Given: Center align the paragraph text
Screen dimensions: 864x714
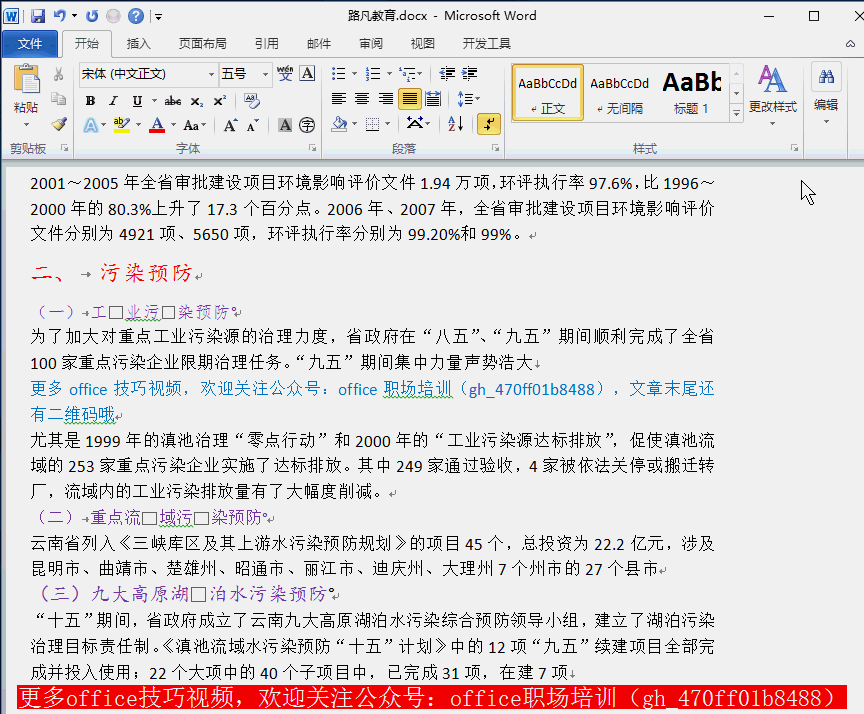Looking at the screenshot, I should pos(361,99).
